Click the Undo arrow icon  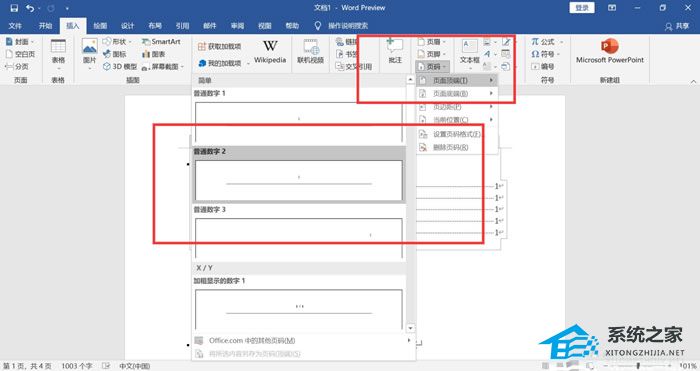[x=30, y=8]
